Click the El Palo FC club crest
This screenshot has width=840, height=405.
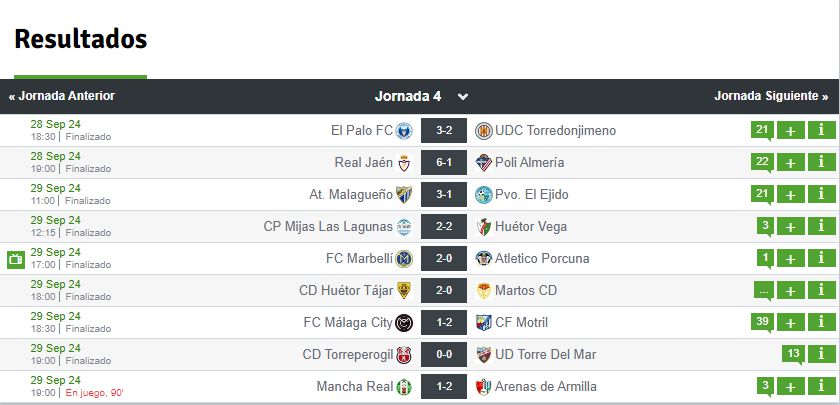click(404, 131)
